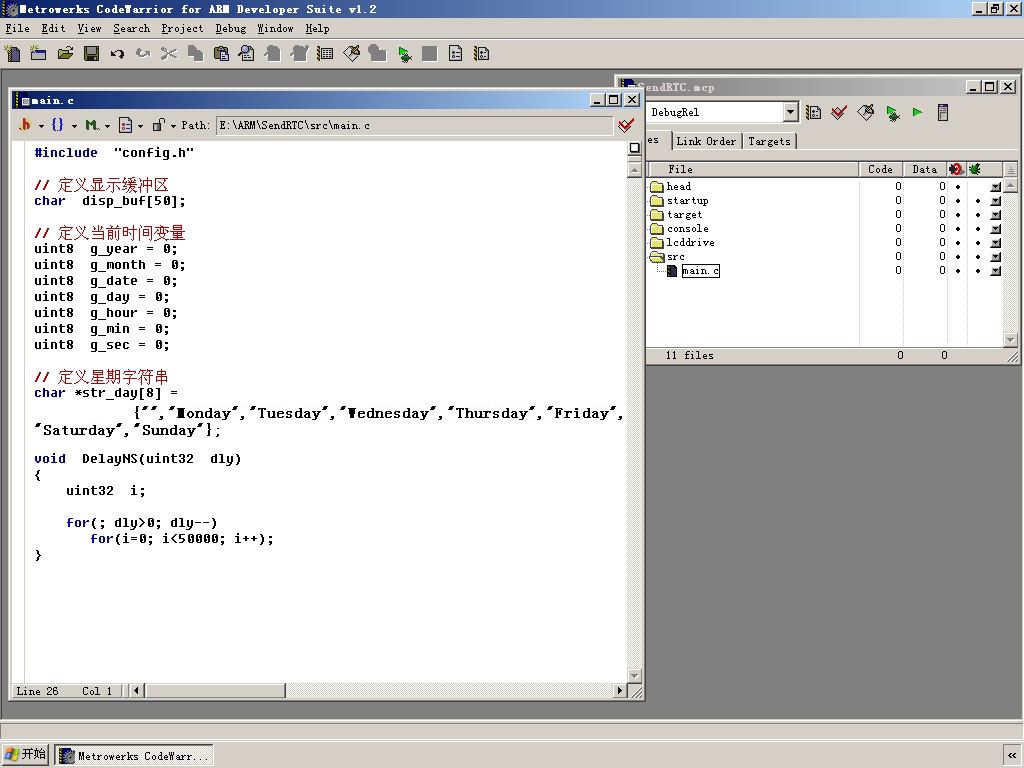Toggle the touch dot for the head folder
This screenshot has height=768, width=1024.
958,187
